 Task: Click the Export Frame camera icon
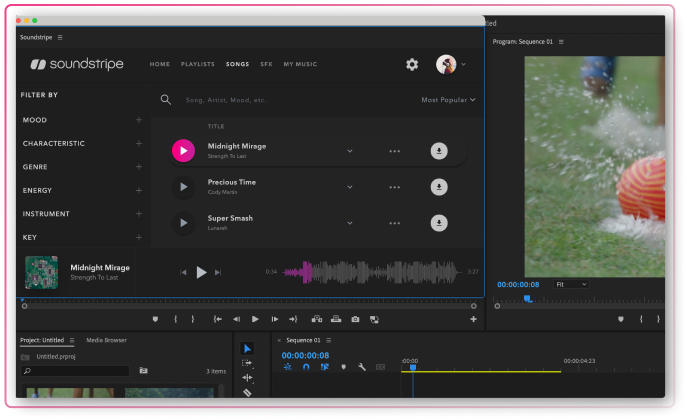coord(355,319)
